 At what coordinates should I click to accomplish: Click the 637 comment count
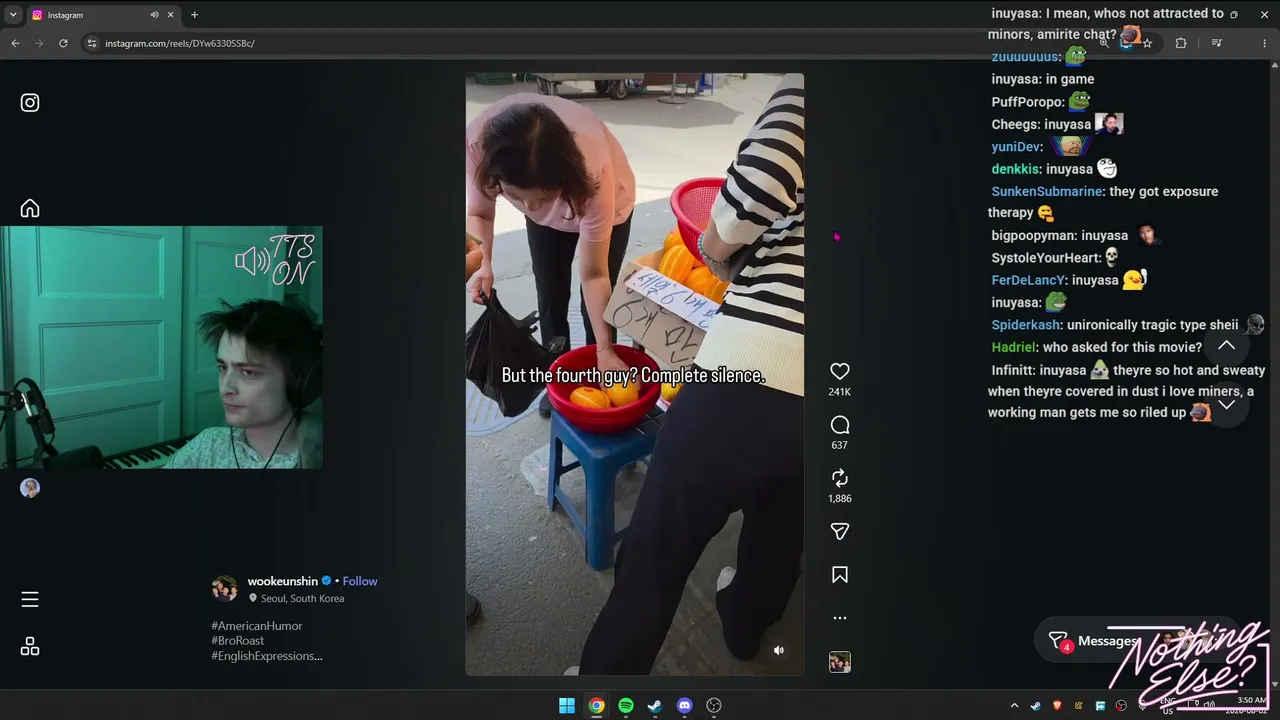coord(840,445)
